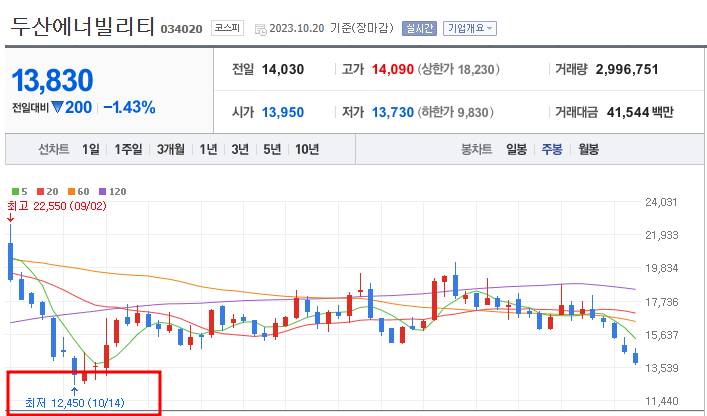Click the 코스피 market badge
Image resolution: width=707 pixels, height=416 pixels.
pos(227,28)
